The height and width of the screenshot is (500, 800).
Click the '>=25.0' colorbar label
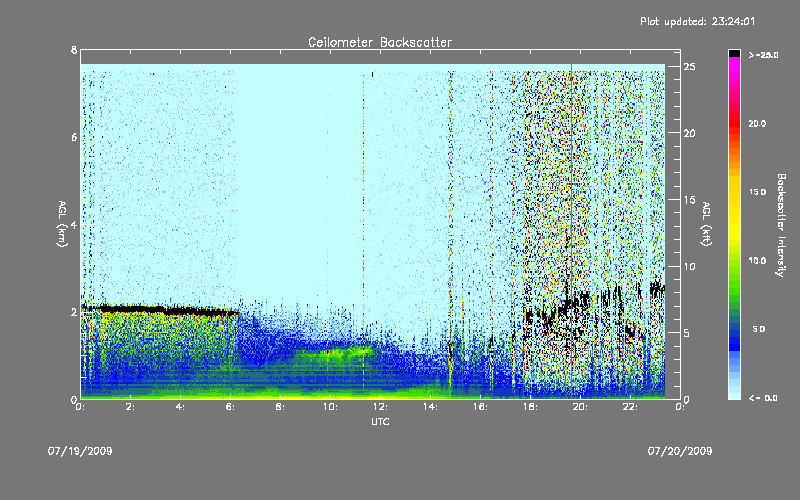[x=763, y=55]
